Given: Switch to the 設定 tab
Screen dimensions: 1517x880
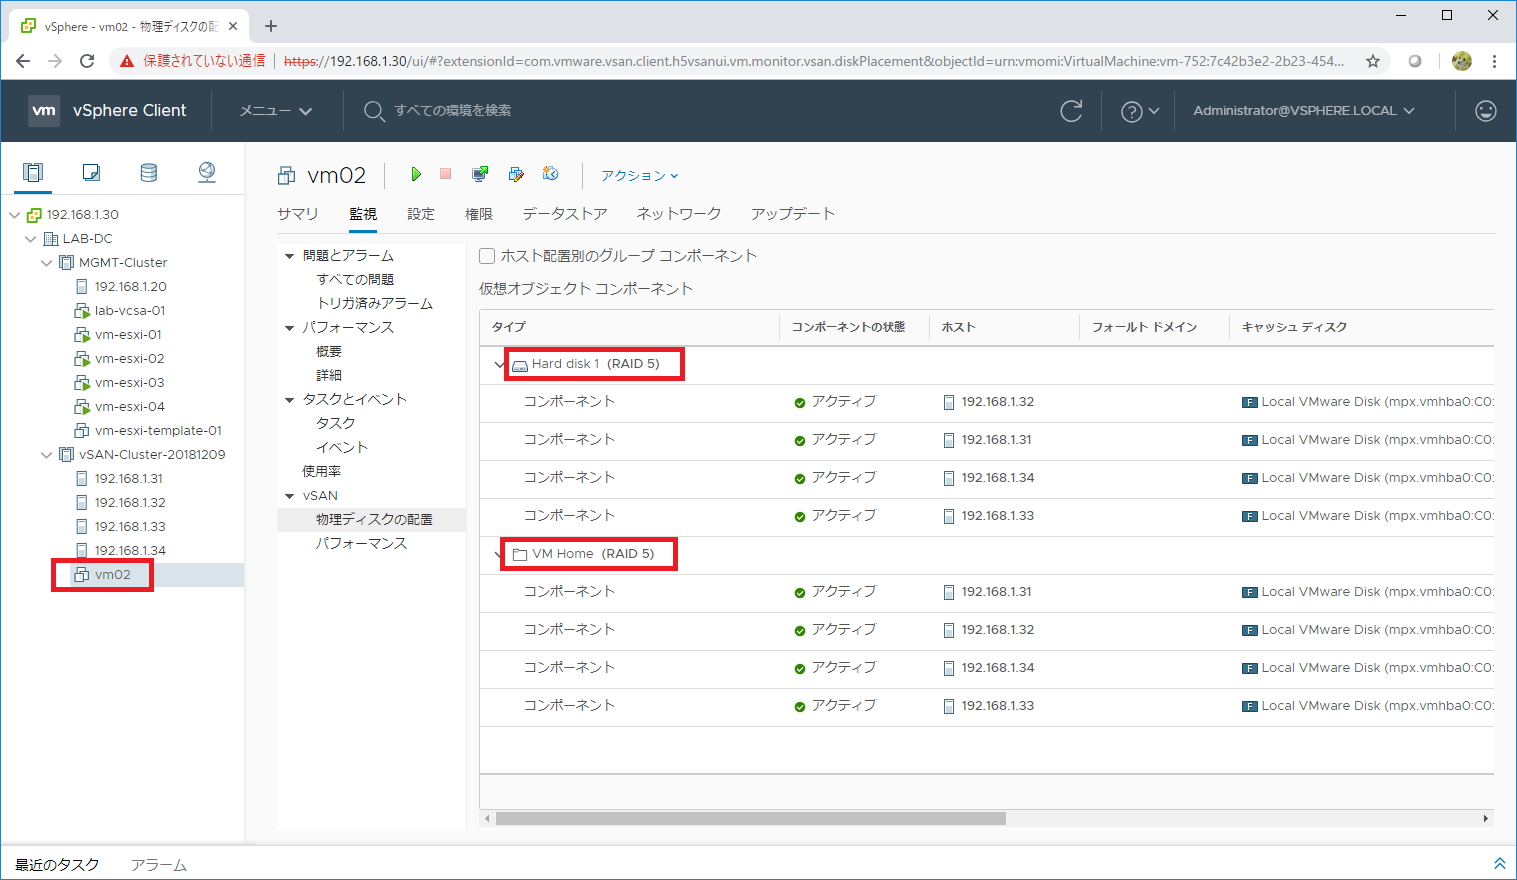Looking at the screenshot, I should click(x=421, y=214).
